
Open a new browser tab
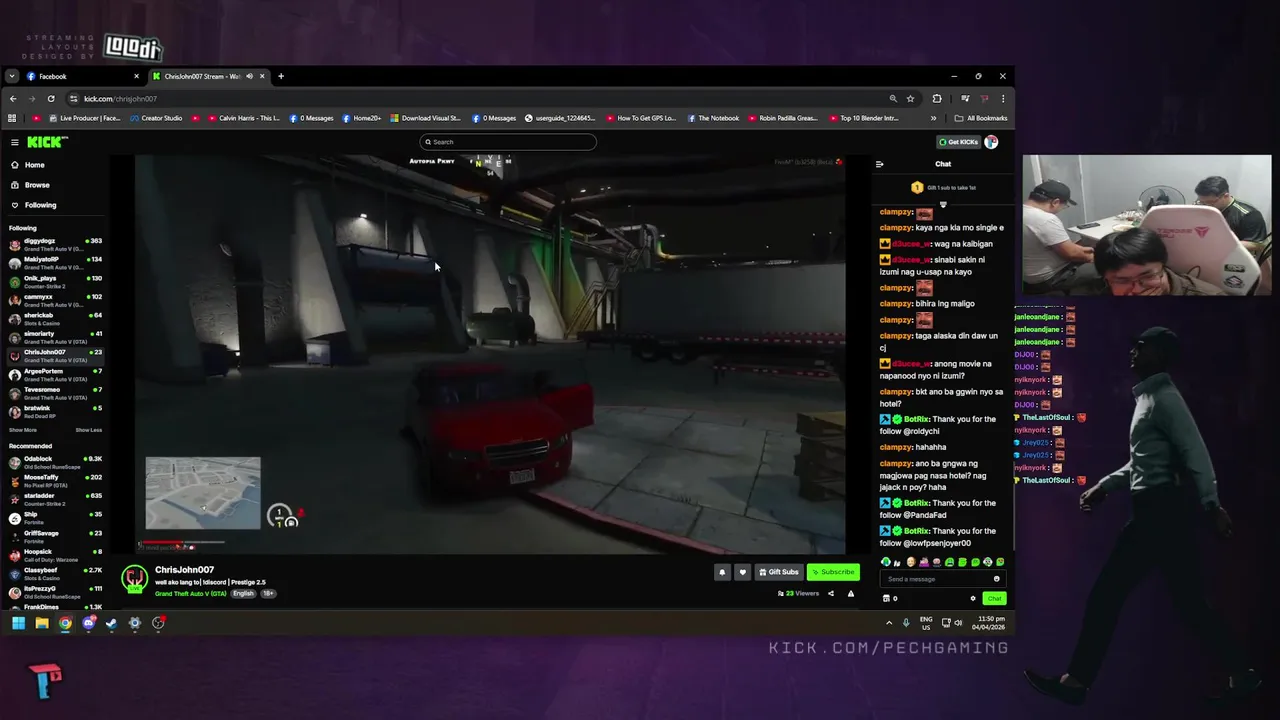(x=281, y=76)
